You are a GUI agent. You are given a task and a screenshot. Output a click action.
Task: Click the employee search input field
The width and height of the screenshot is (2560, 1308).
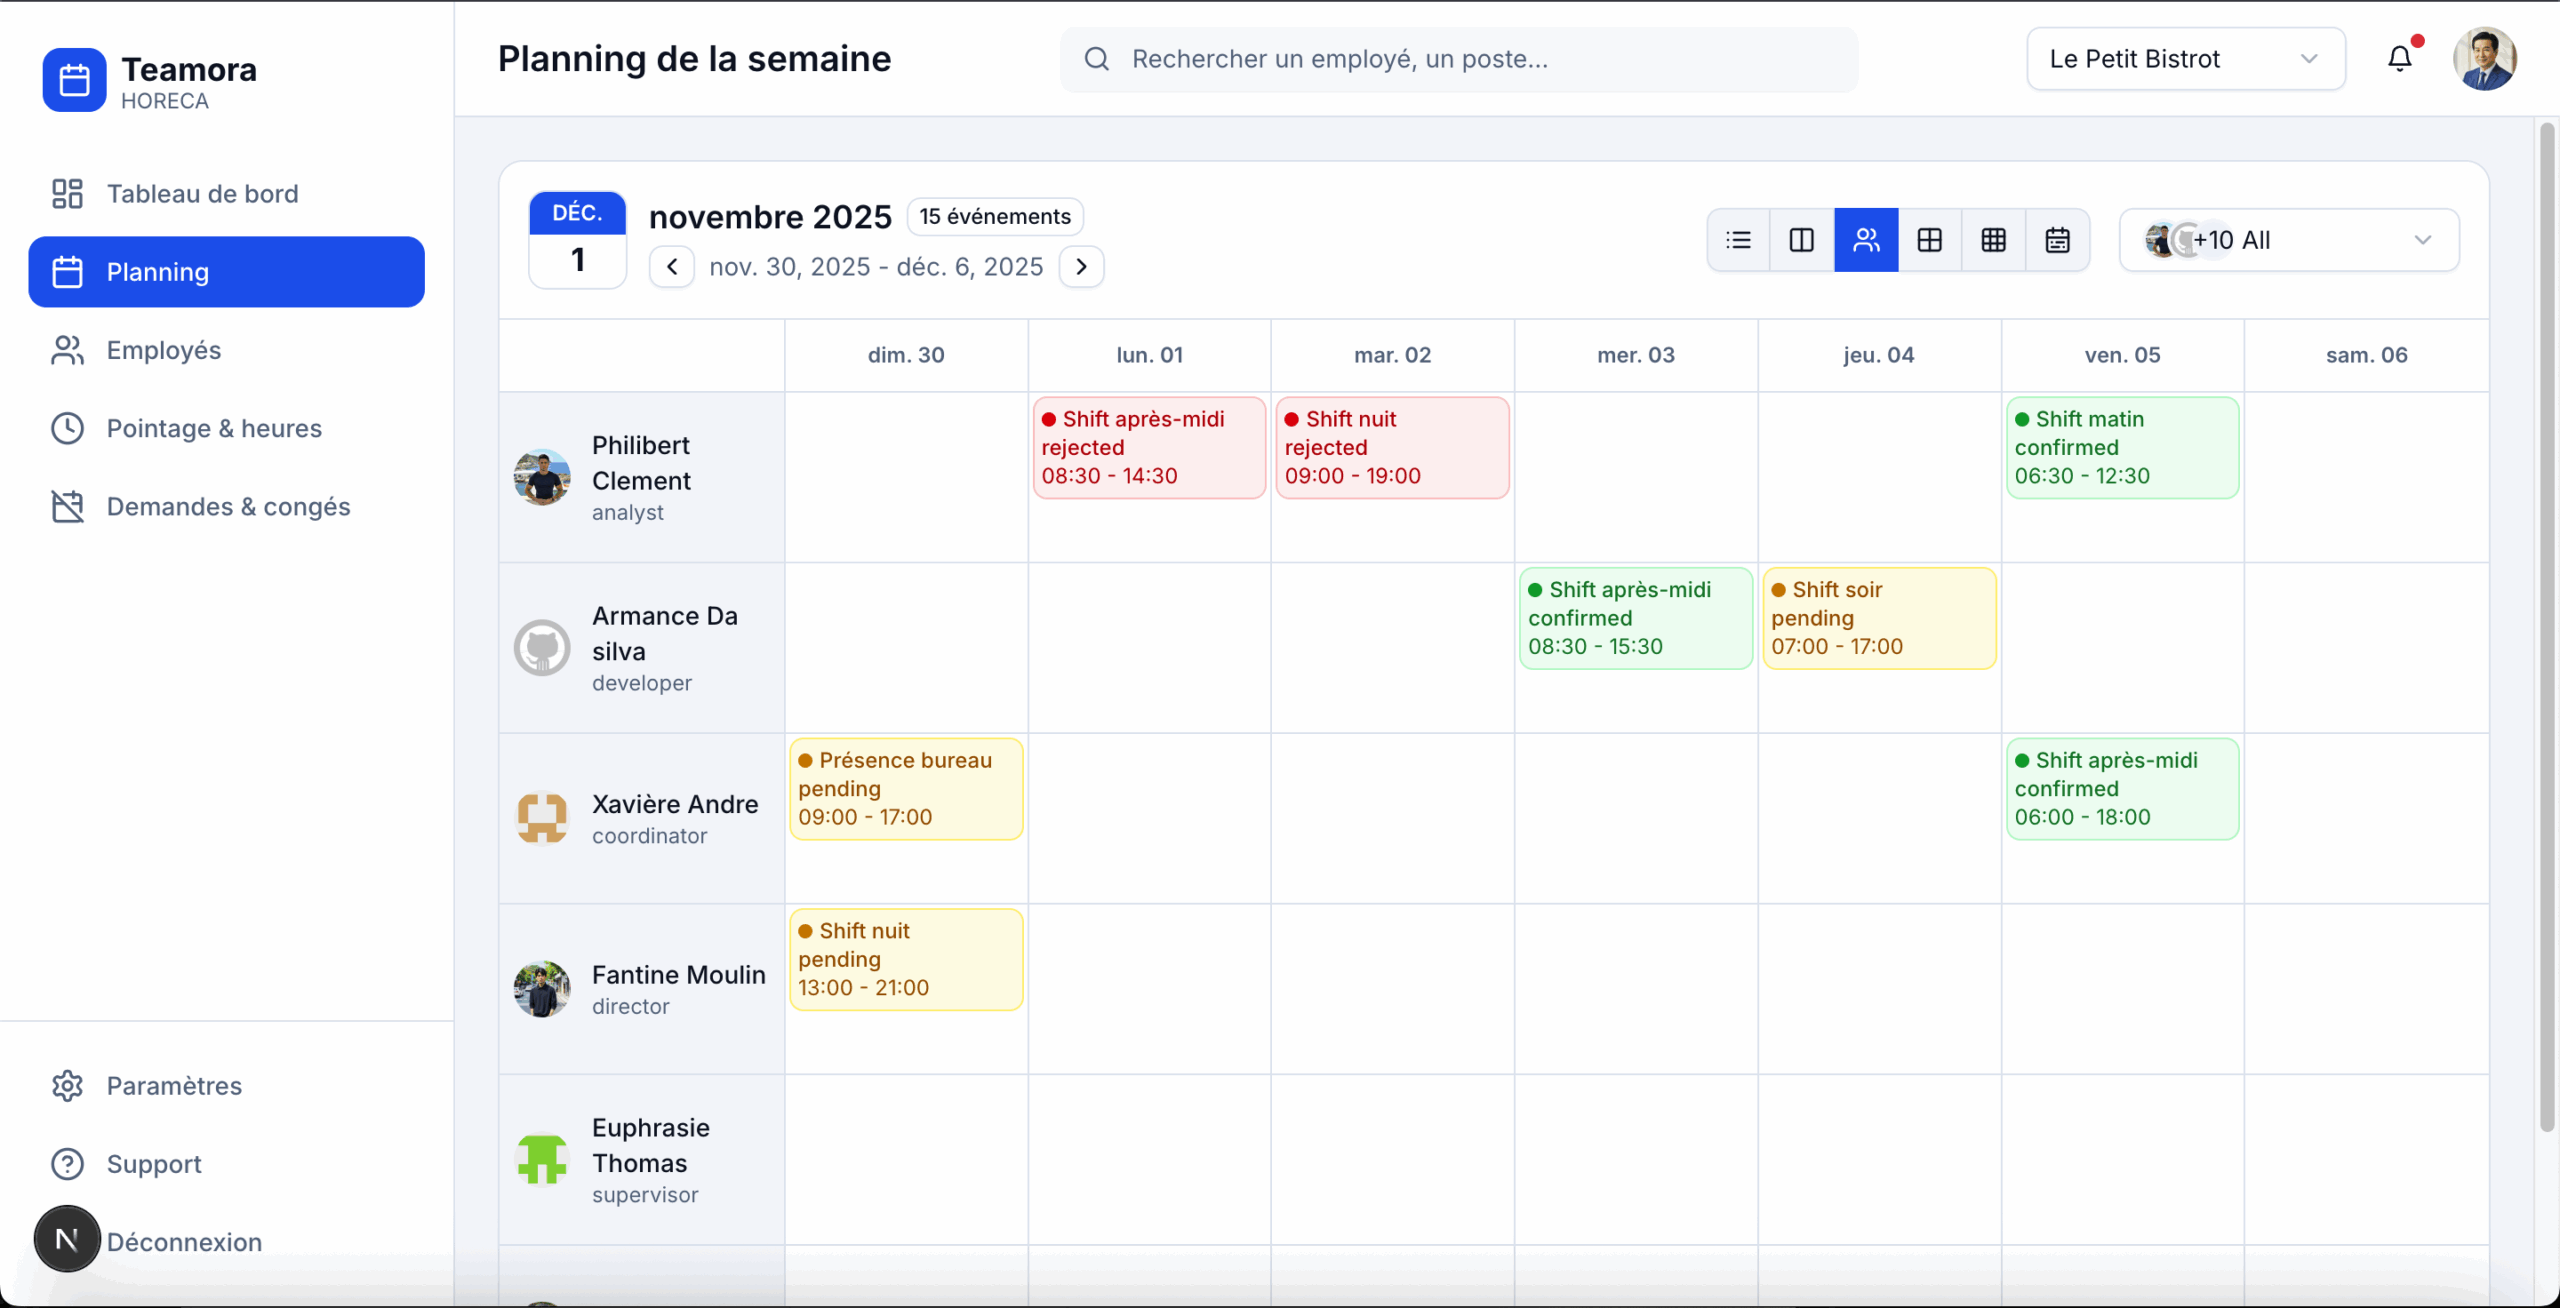point(1460,59)
